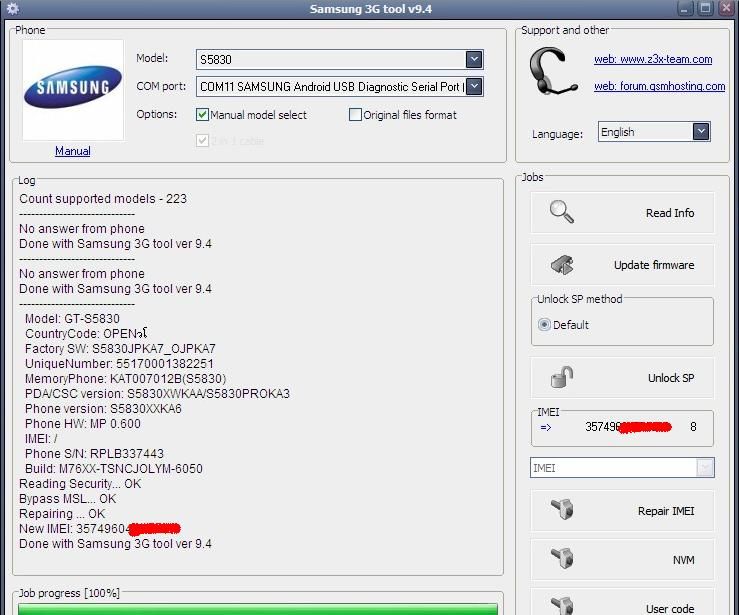Click the Samsung logo image
Viewport: 739px width, 615px height.
coord(73,88)
